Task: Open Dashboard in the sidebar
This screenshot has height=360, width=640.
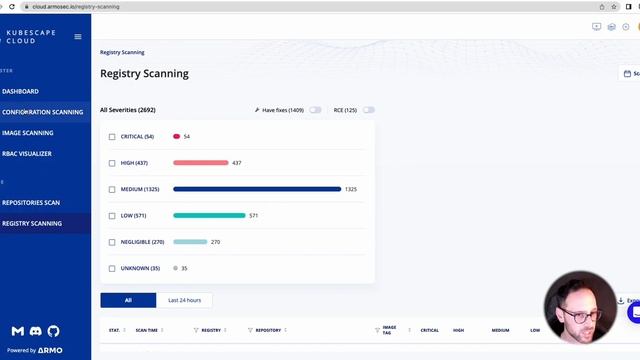Action: (x=20, y=91)
